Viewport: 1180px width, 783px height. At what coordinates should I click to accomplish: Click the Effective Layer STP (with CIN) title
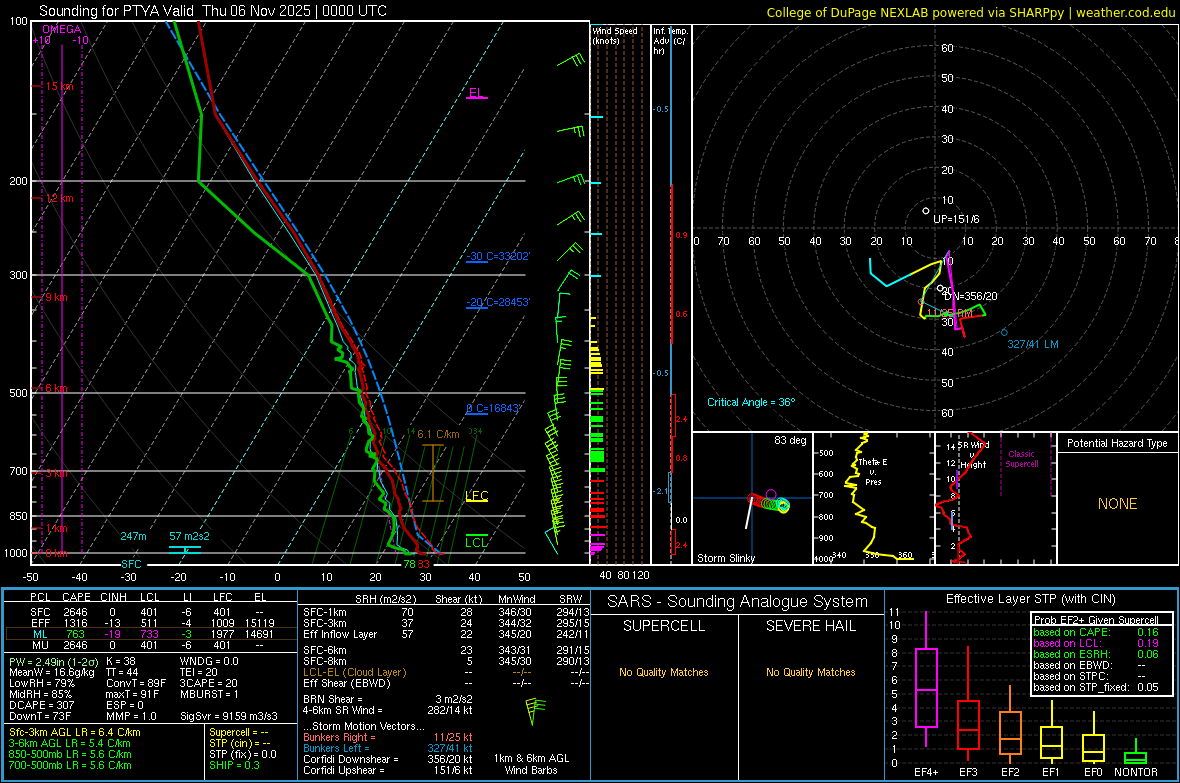1031,599
